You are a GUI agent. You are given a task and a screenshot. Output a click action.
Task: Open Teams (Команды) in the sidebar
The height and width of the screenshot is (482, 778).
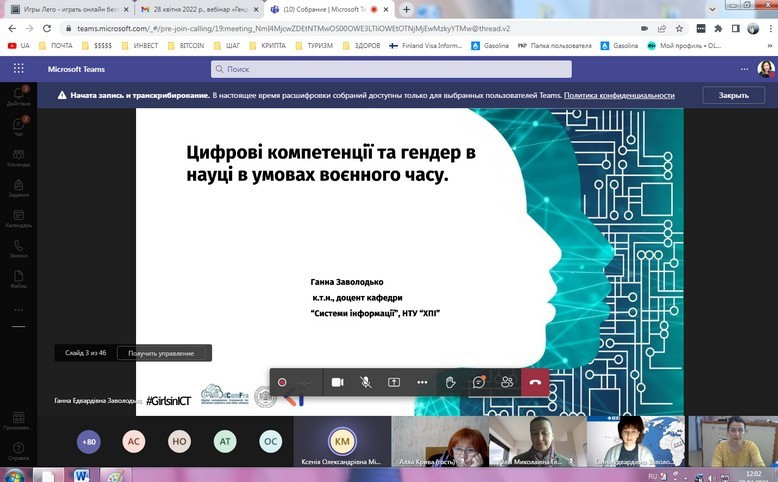(x=18, y=157)
